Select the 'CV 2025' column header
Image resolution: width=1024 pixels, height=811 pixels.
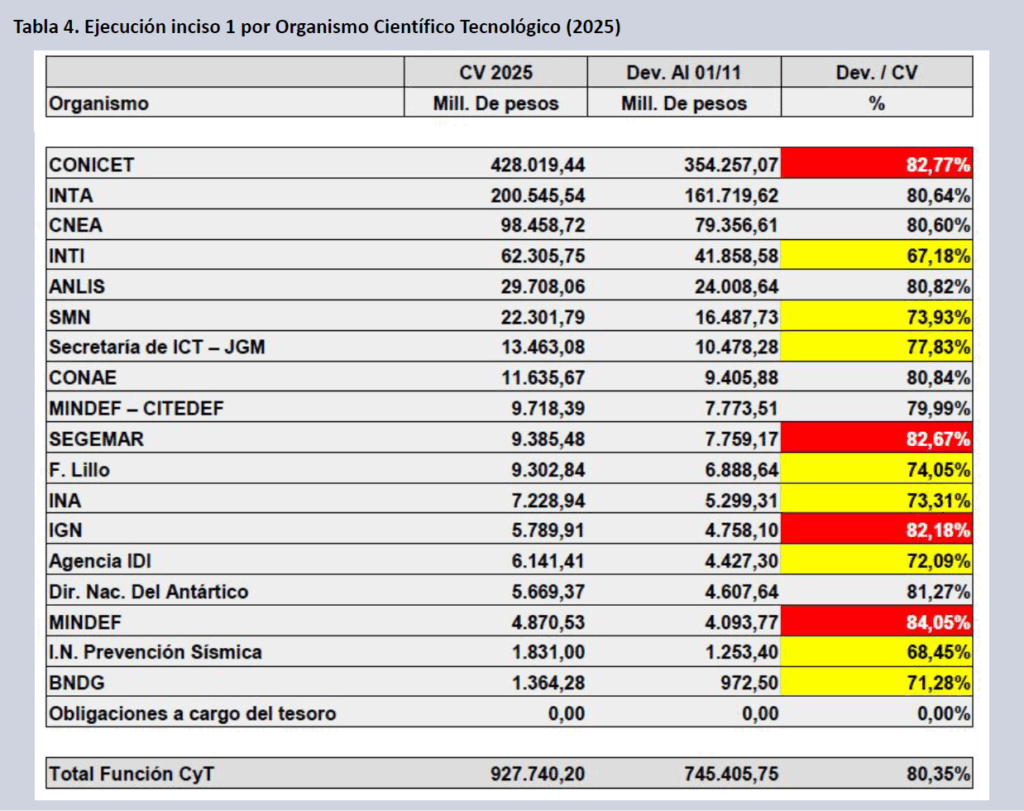coord(495,72)
